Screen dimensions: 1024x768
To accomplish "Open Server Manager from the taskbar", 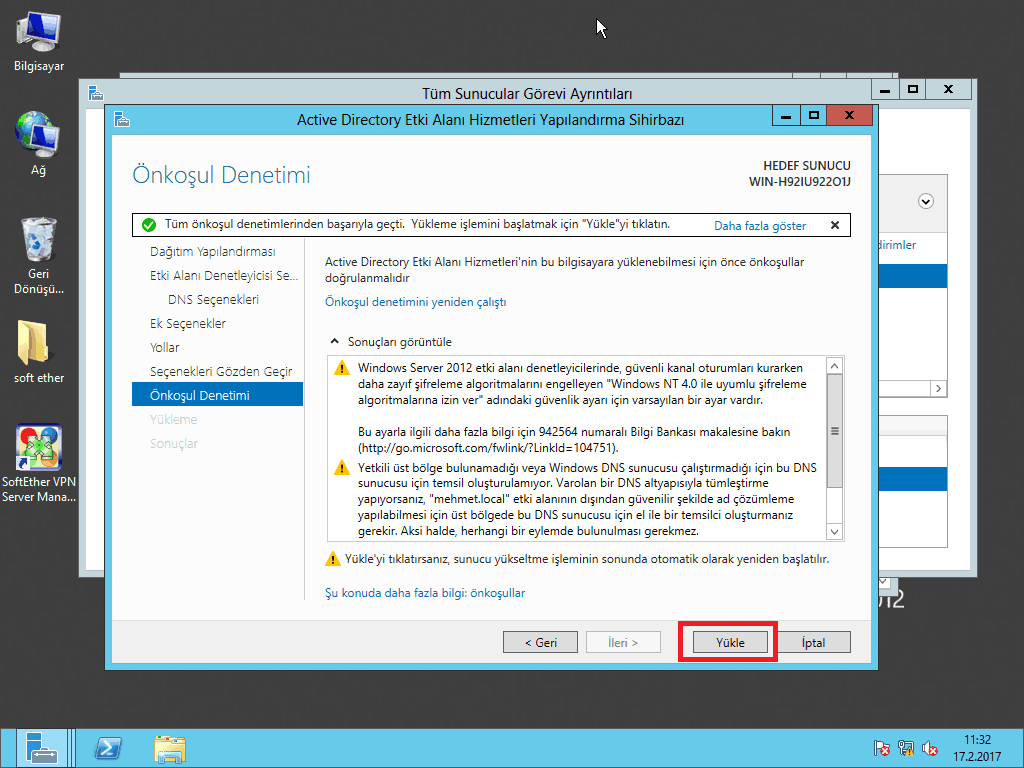I will [41, 748].
